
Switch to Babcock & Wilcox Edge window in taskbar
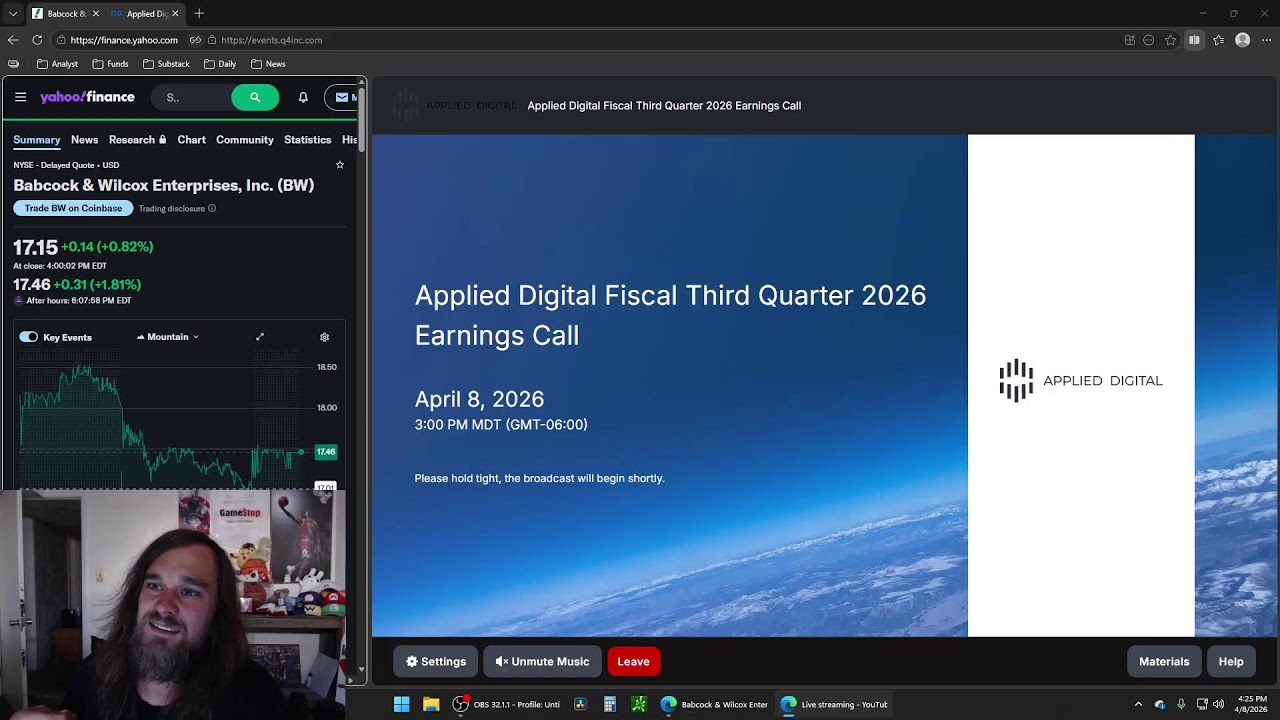click(x=714, y=704)
